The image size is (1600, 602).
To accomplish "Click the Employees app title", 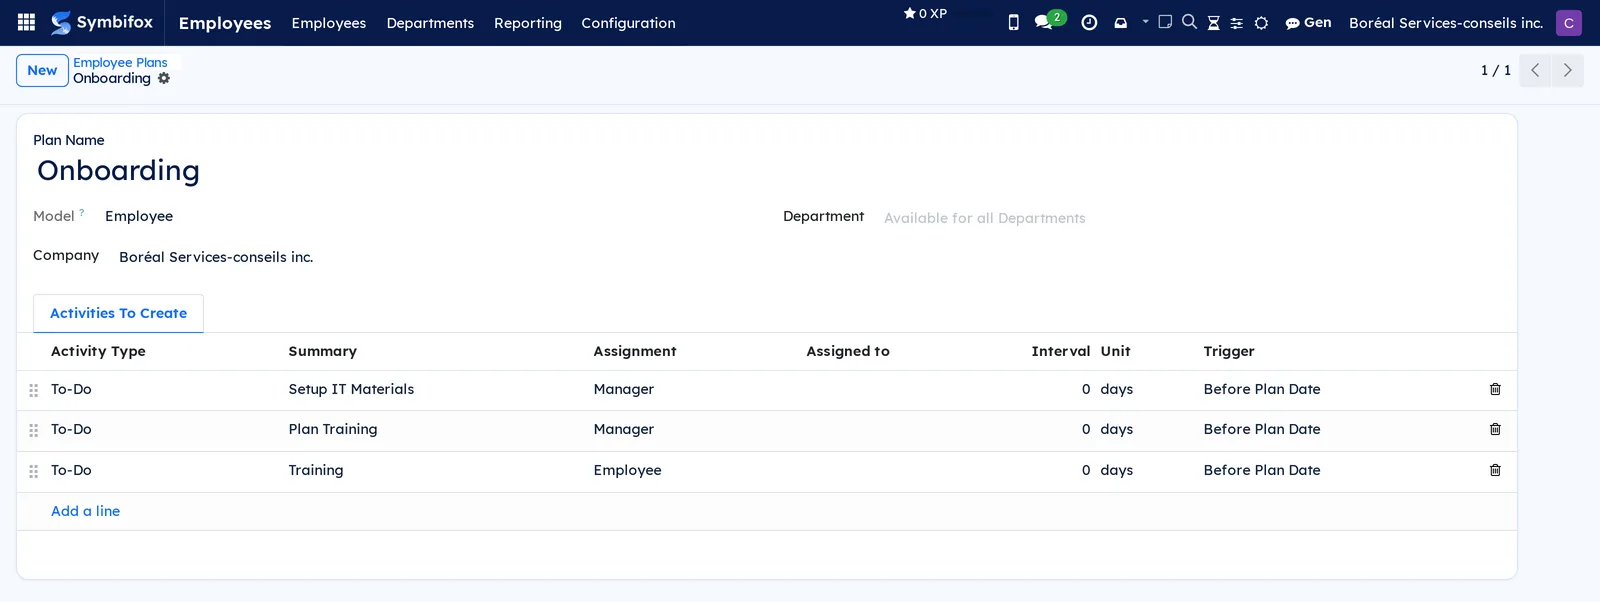I will pos(225,22).
